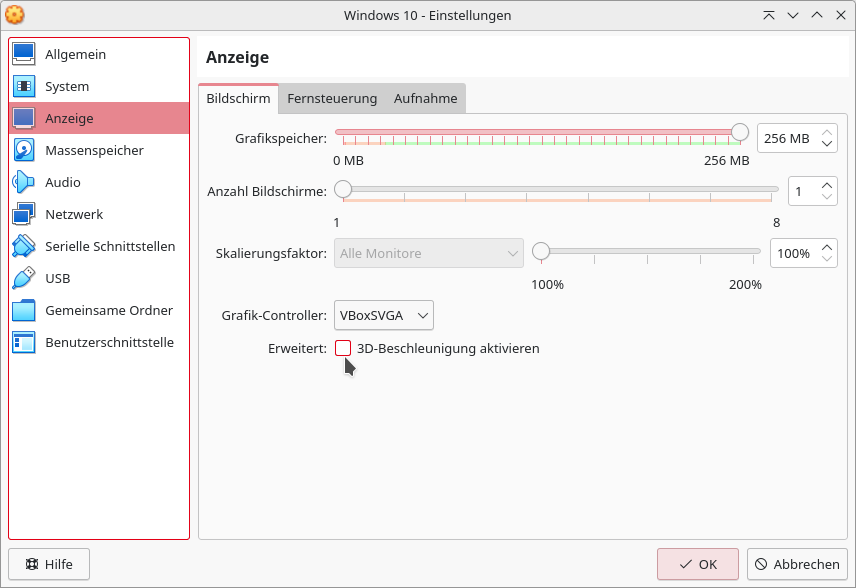
Task: Click the Serielle Schnittstellen plug icon
Action: point(23,246)
